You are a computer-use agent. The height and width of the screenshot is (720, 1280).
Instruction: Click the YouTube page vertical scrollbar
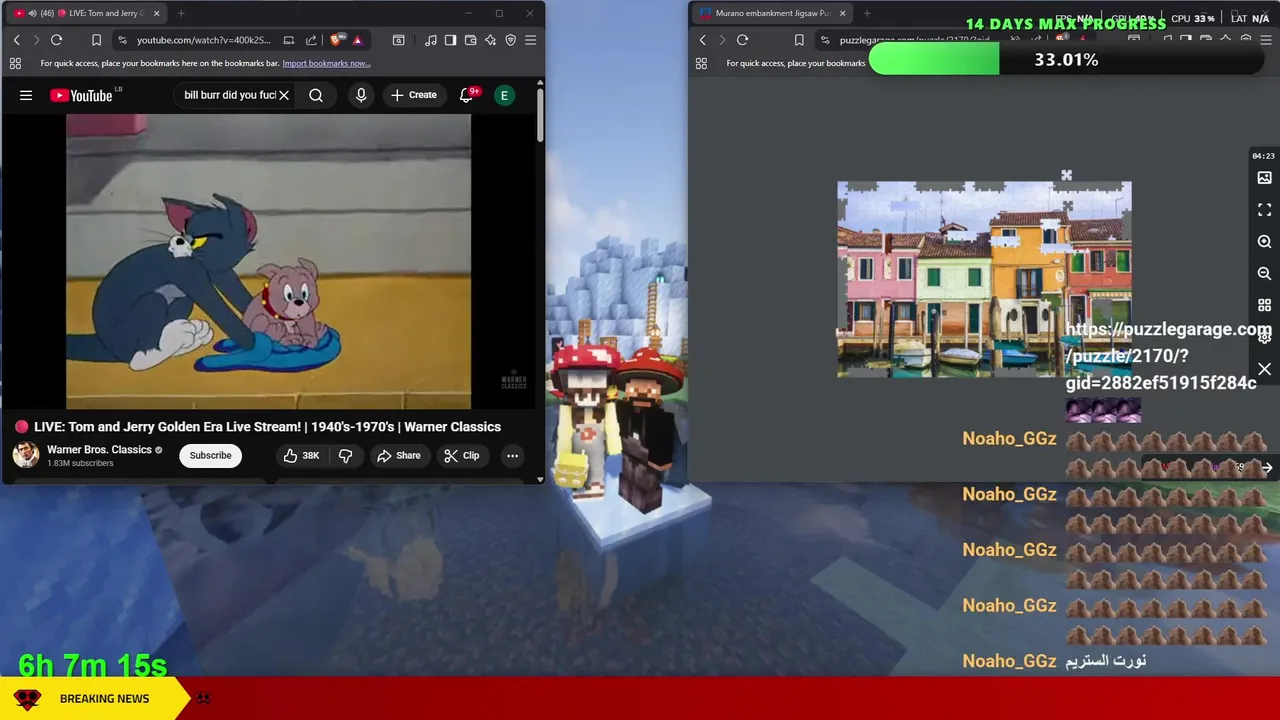[540, 115]
